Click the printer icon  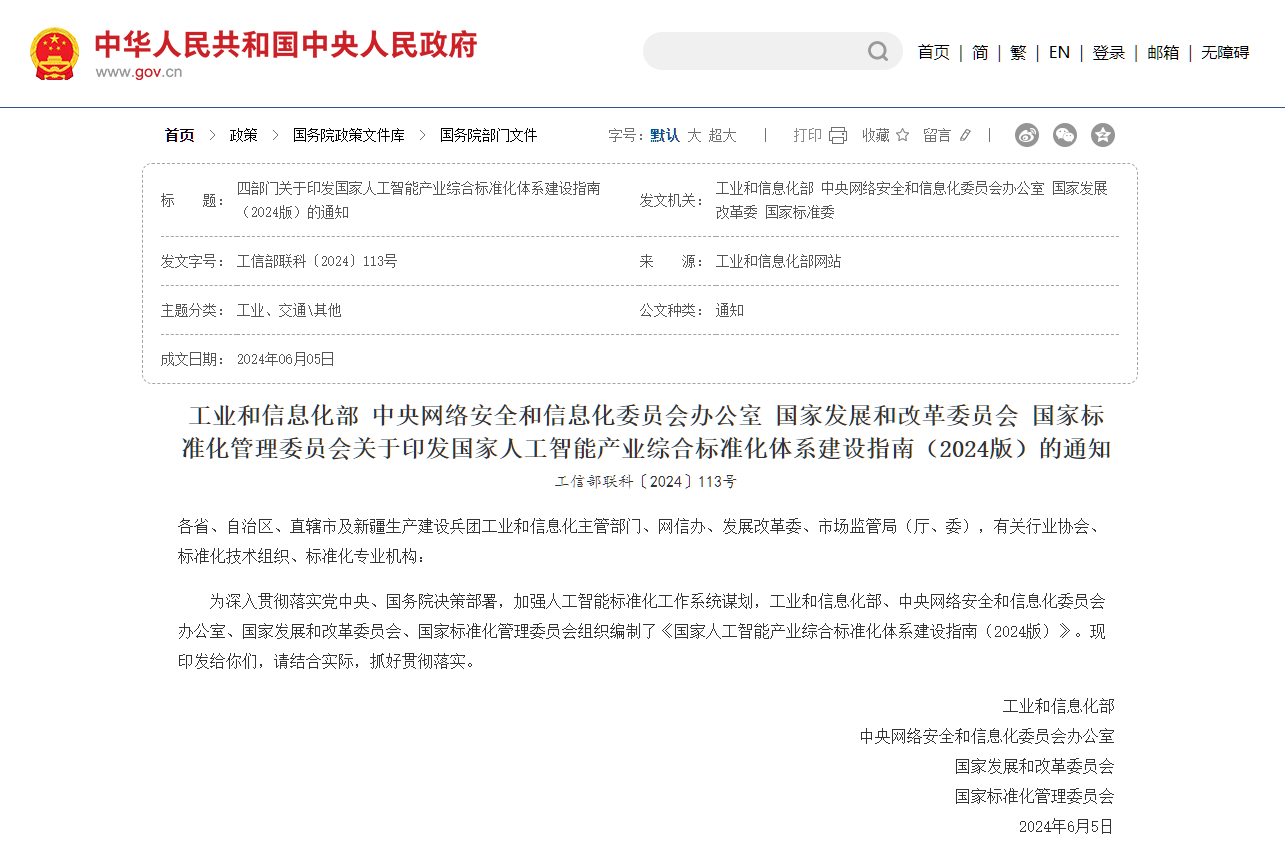click(x=838, y=135)
